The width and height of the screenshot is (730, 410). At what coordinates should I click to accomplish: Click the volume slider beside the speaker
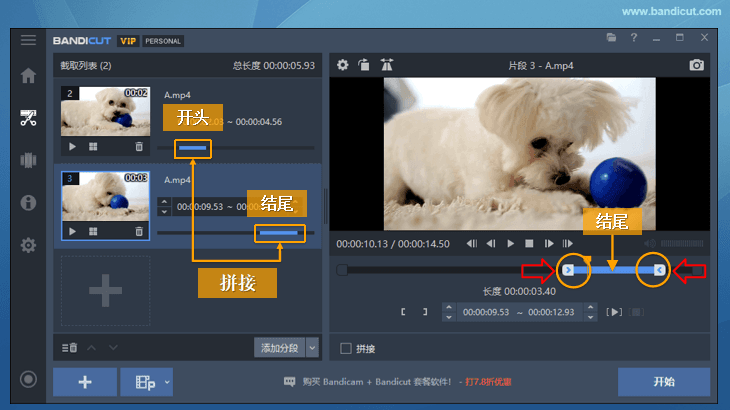[683, 243]
